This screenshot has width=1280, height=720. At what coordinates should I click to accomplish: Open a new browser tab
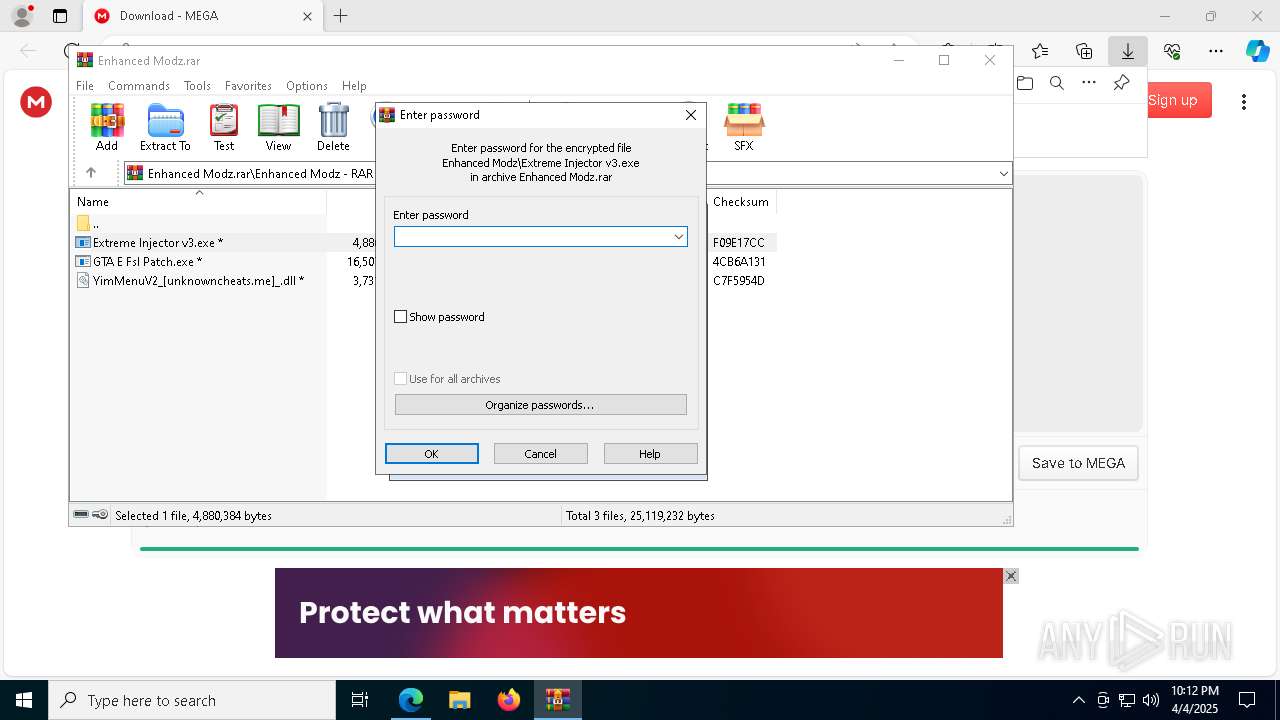click(x=340, y=16)
